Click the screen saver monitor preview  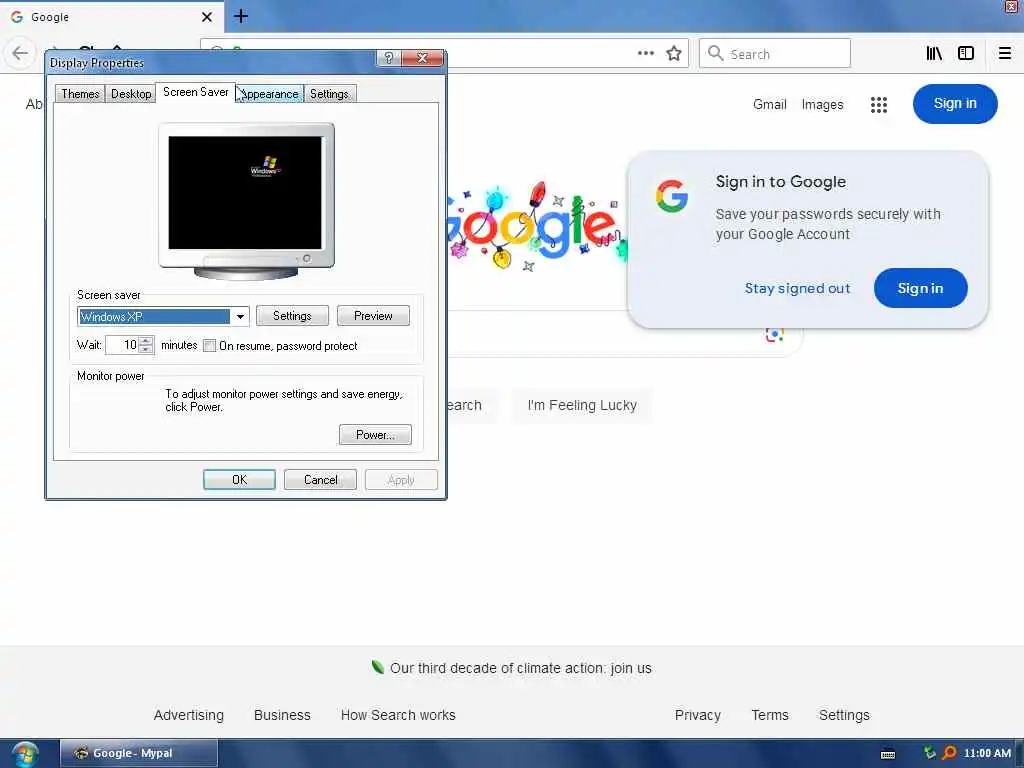tap(246, 193)
